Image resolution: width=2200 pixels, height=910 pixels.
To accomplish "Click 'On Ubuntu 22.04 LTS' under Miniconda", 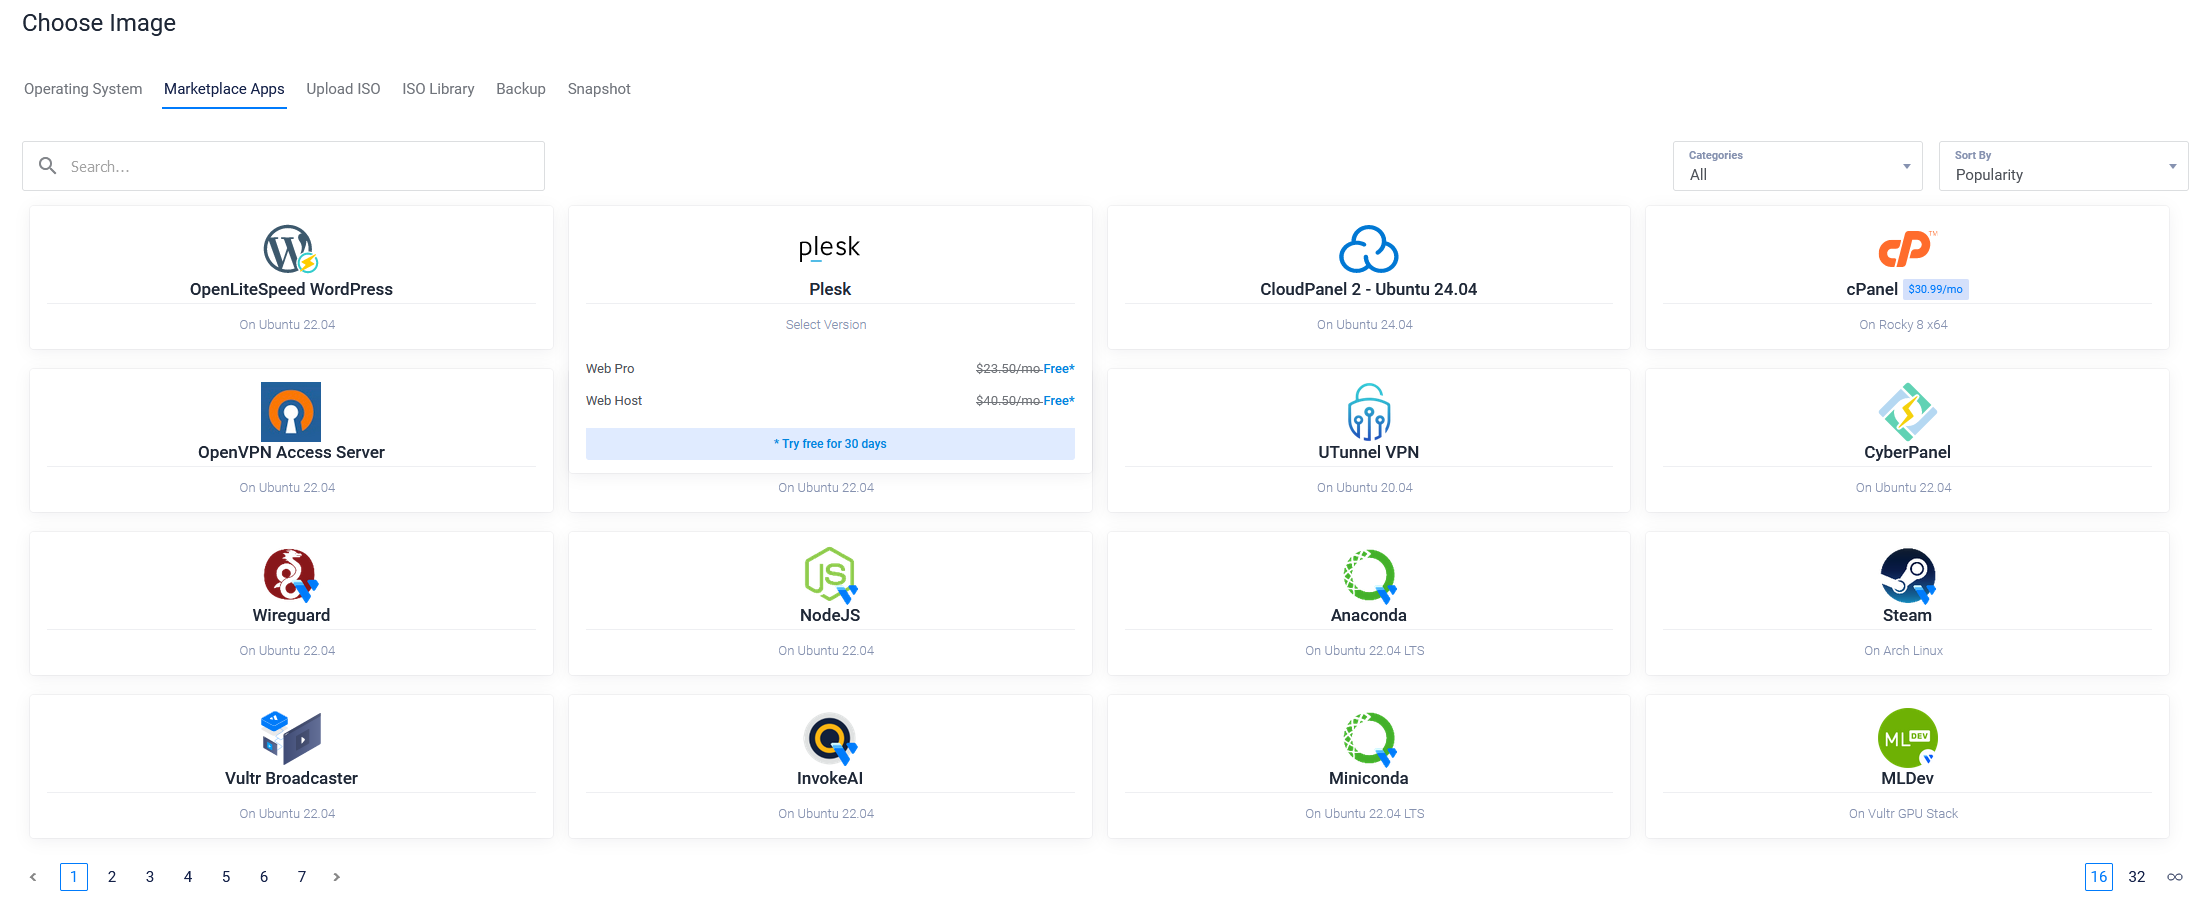I will coord(1365,814).
